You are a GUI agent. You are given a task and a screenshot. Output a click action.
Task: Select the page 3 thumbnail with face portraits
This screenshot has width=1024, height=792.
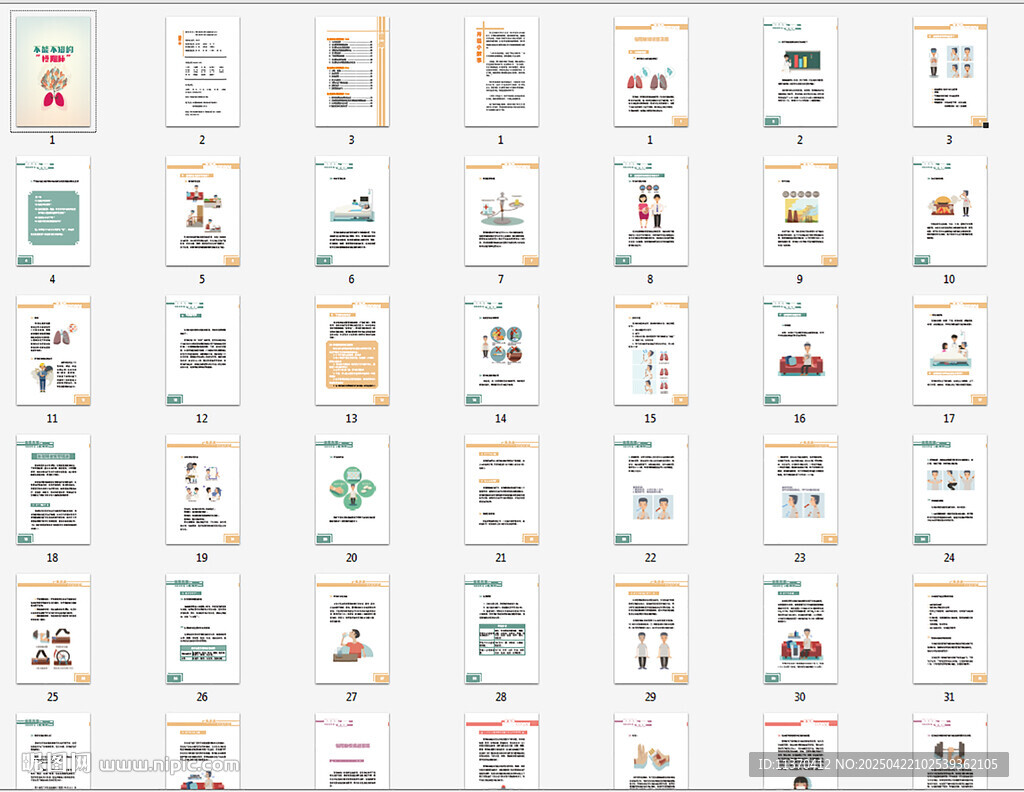(950, 71)
